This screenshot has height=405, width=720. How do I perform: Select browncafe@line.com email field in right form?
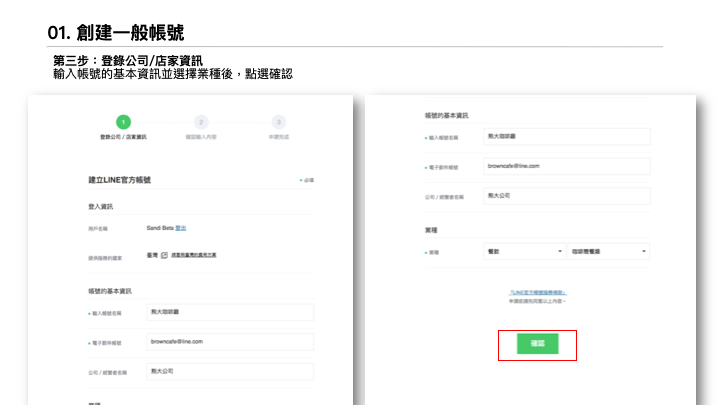tap(566, 165)
